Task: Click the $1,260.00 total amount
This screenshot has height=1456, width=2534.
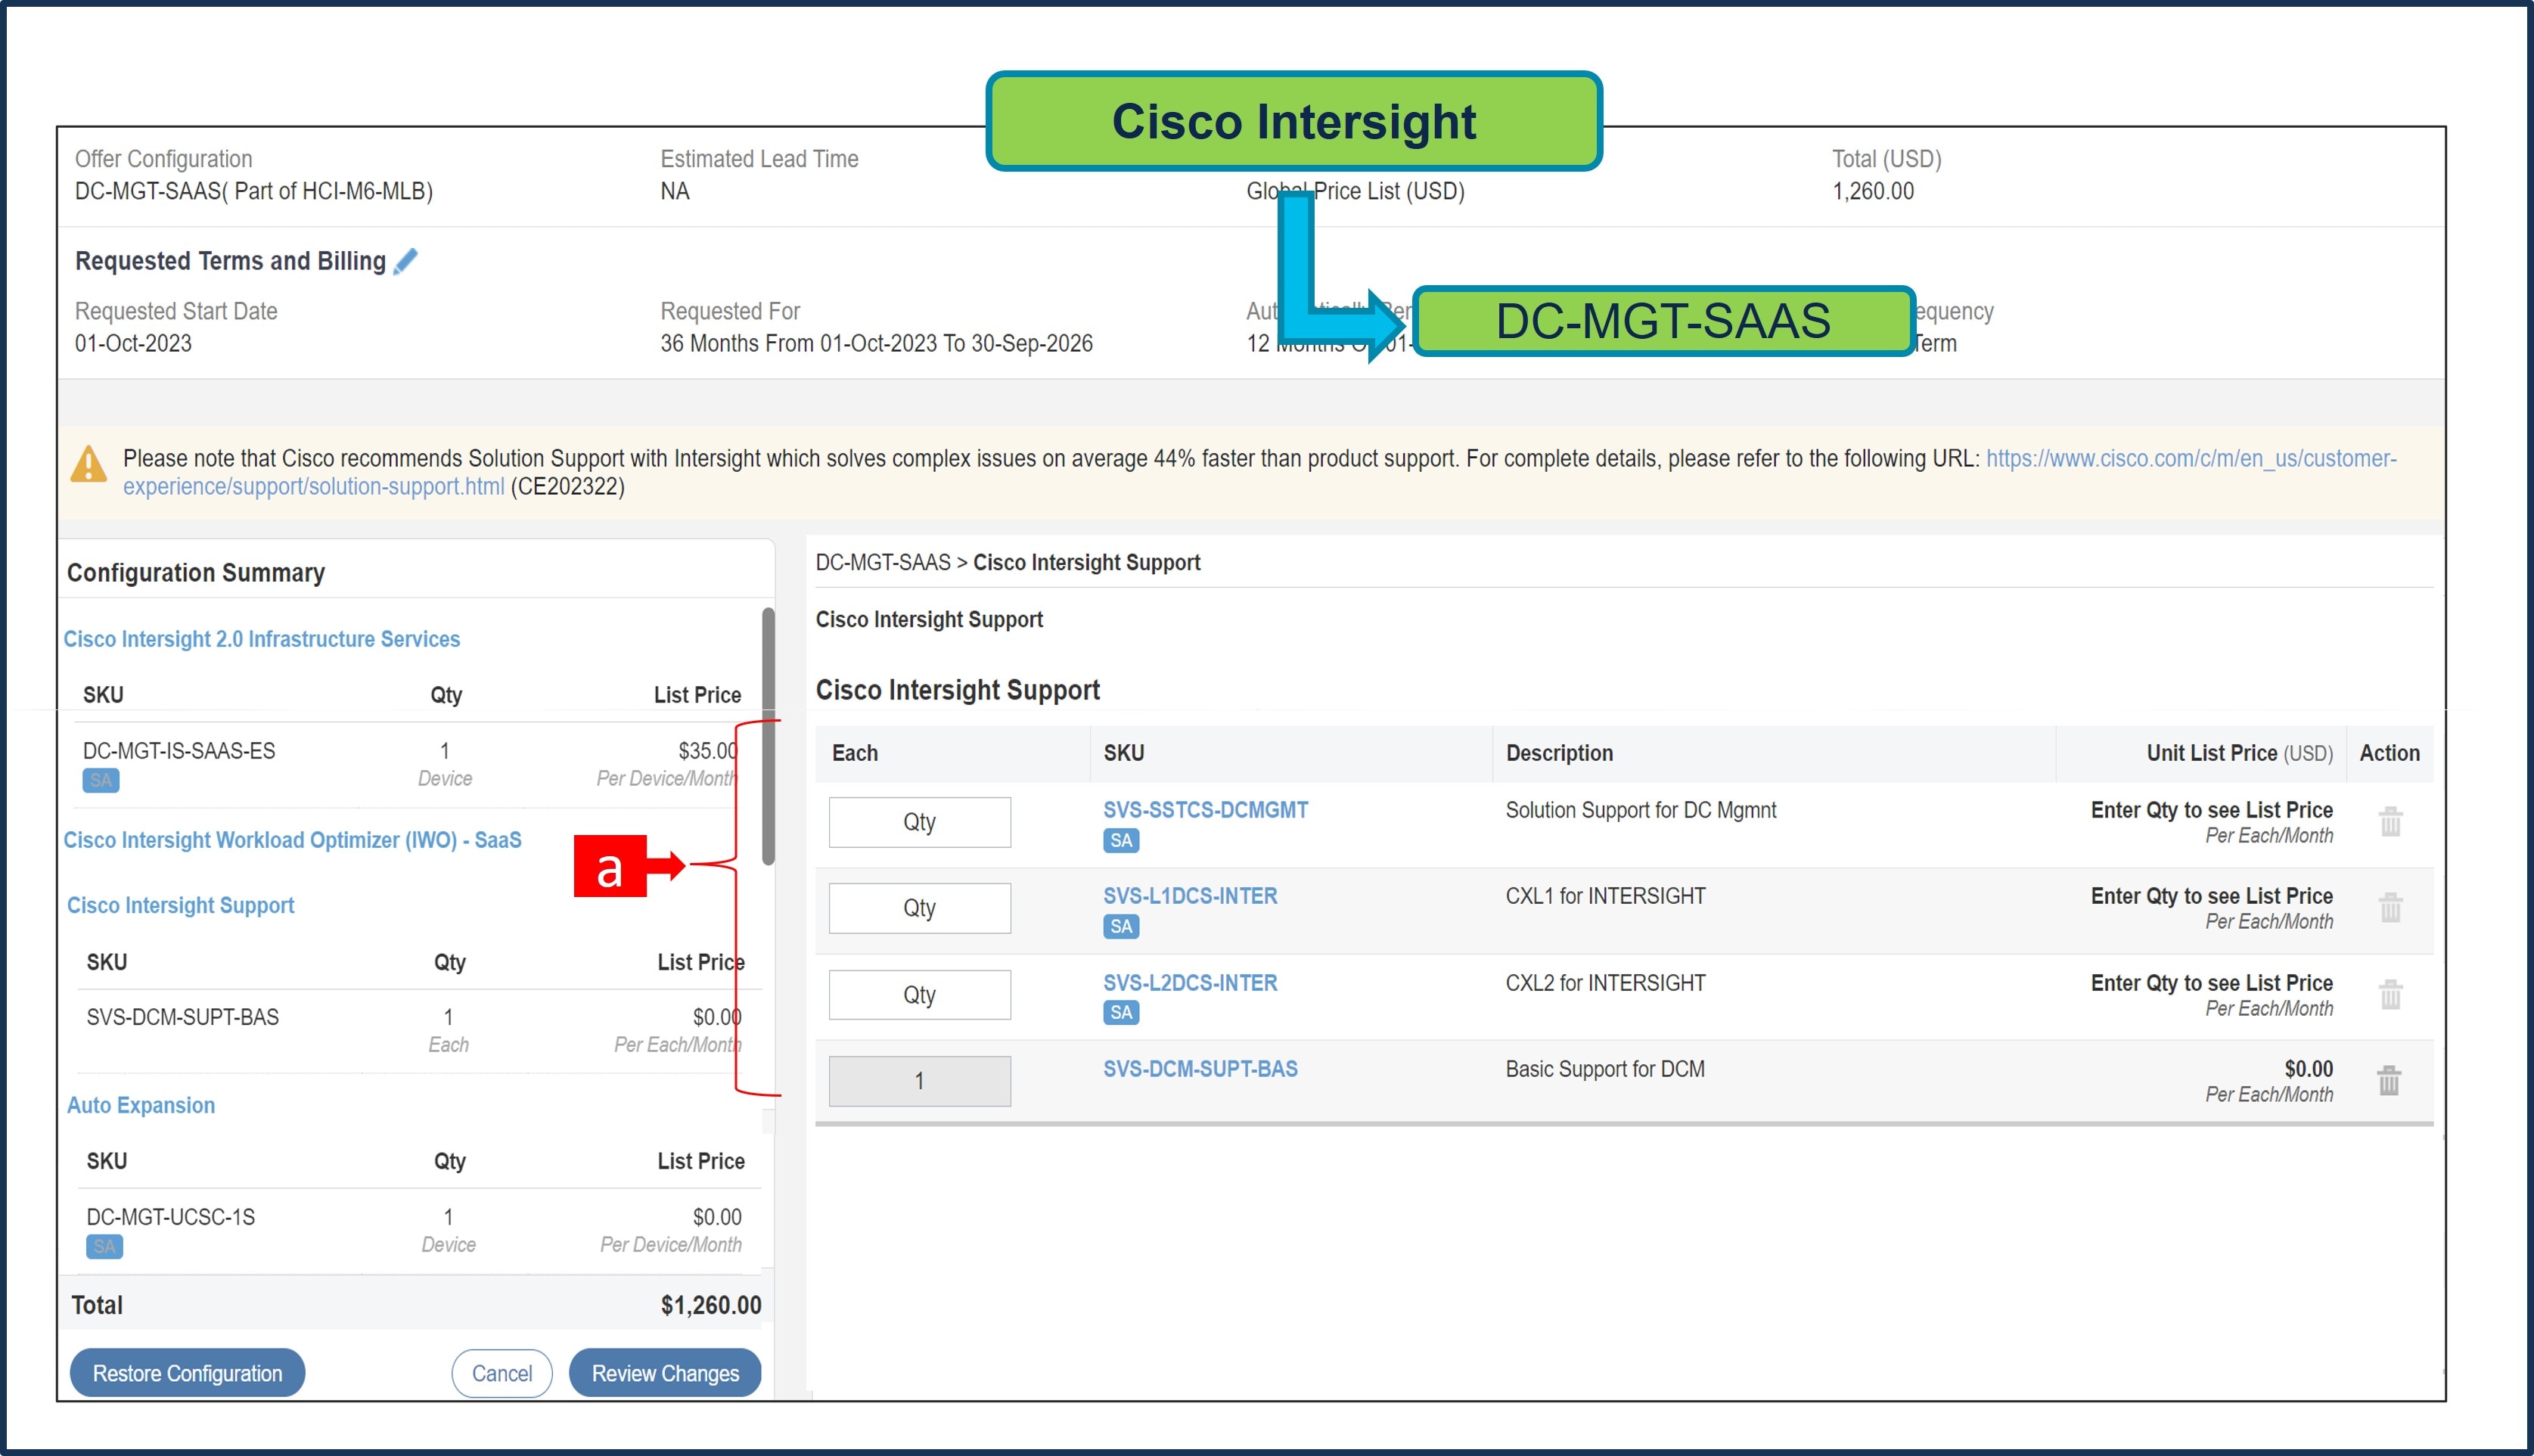Action: pos(711,1305)
